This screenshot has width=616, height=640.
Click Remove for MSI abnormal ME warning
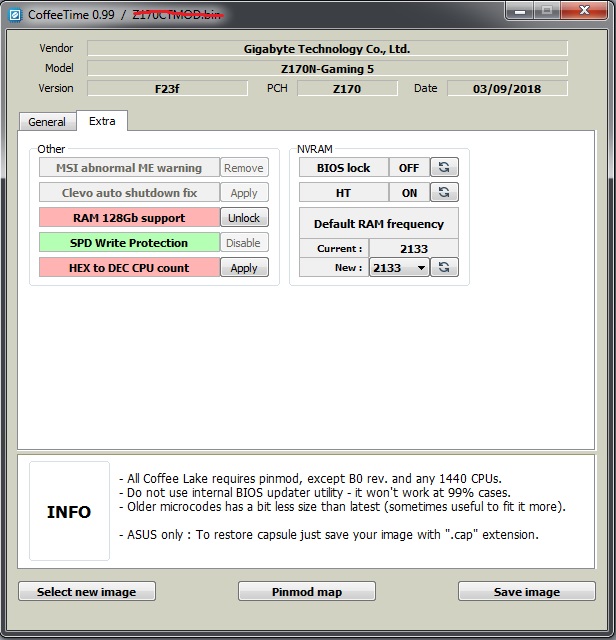pos(244,168)
